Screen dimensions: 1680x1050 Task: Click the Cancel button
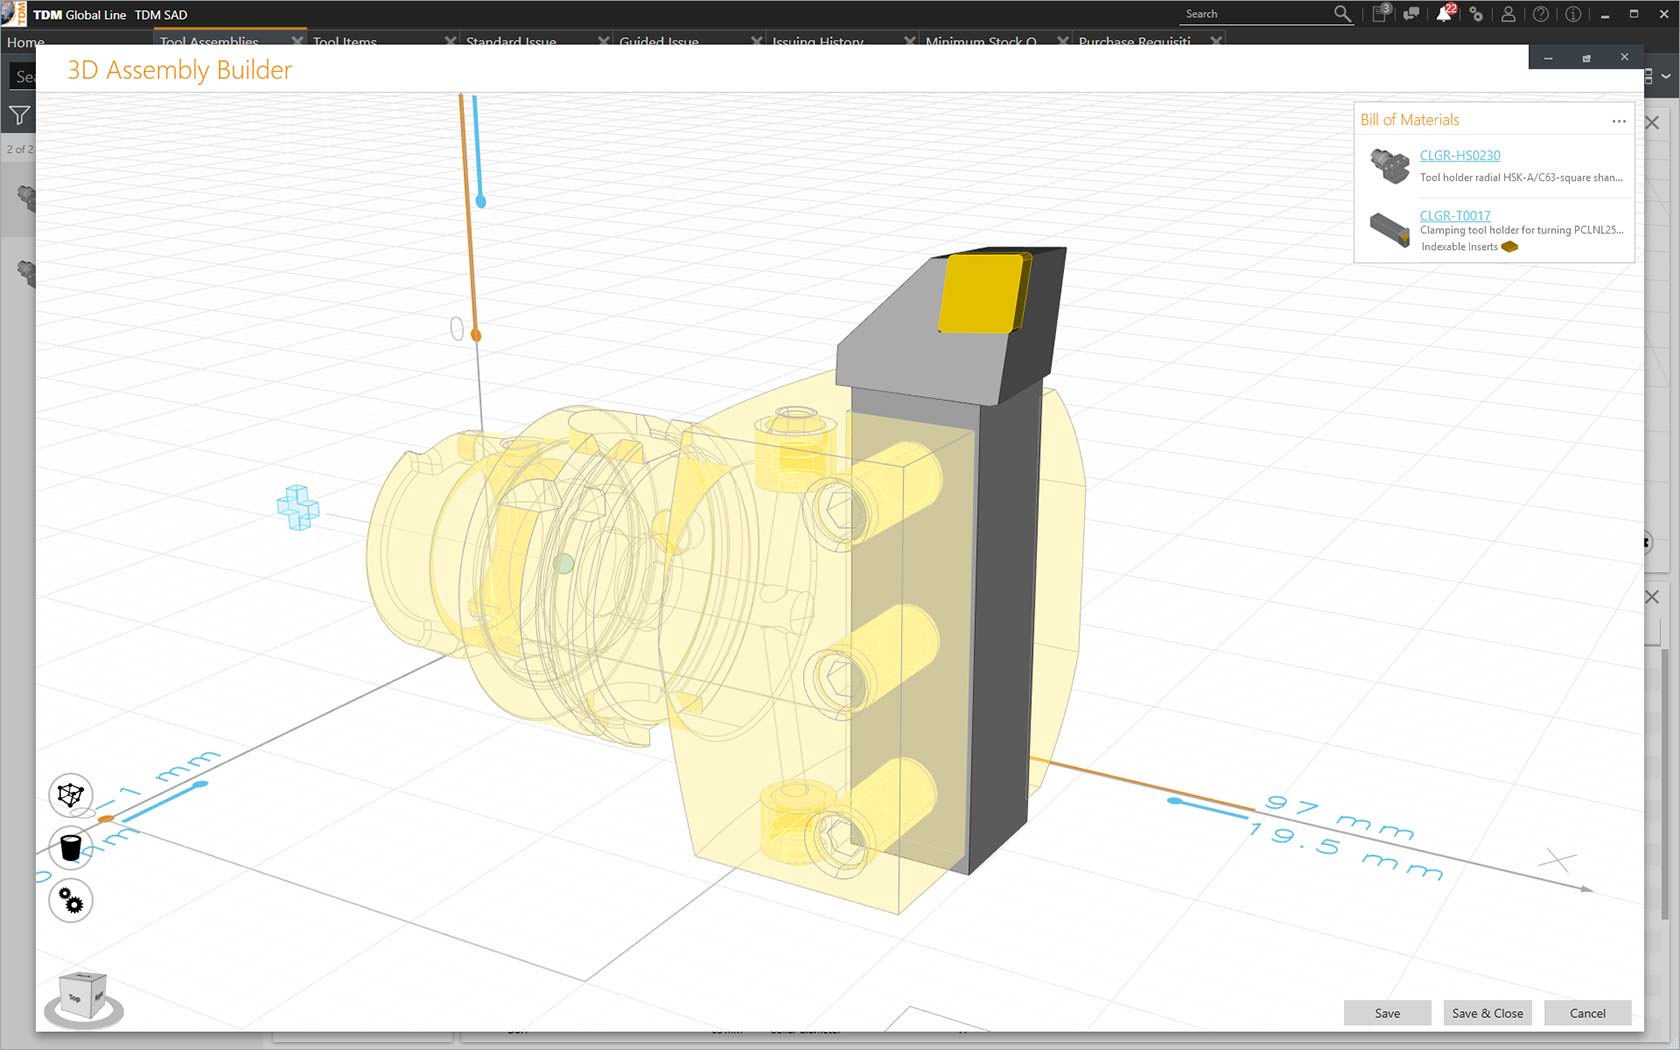click(x=1587, y=1013)
